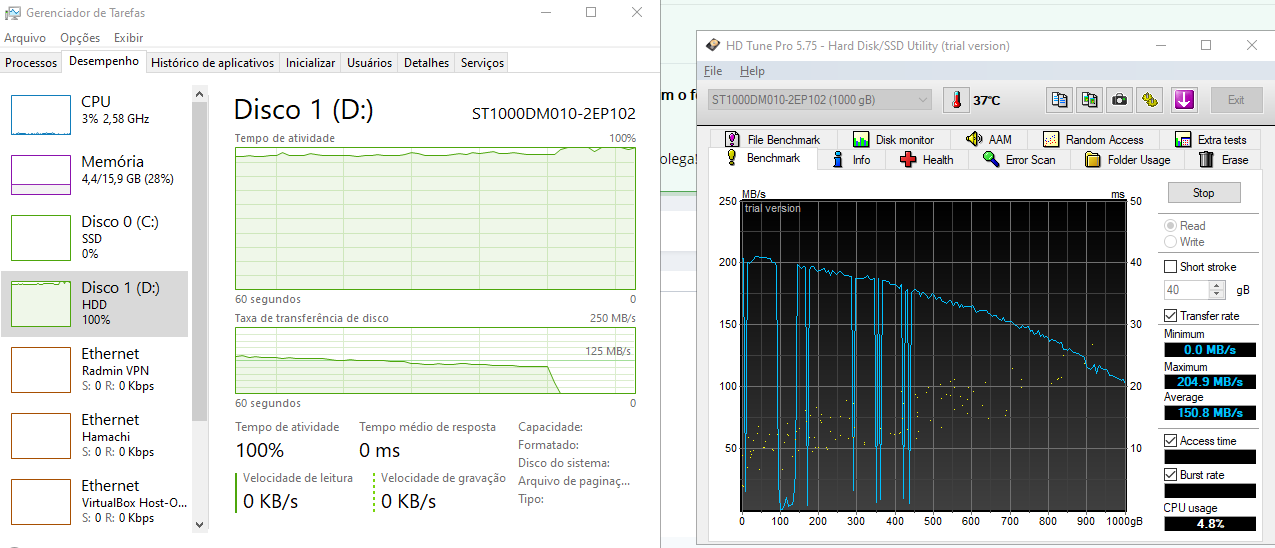The image size is (1275, 548).
Task: Click the camera save screenshot icon
Action: 1120,100
